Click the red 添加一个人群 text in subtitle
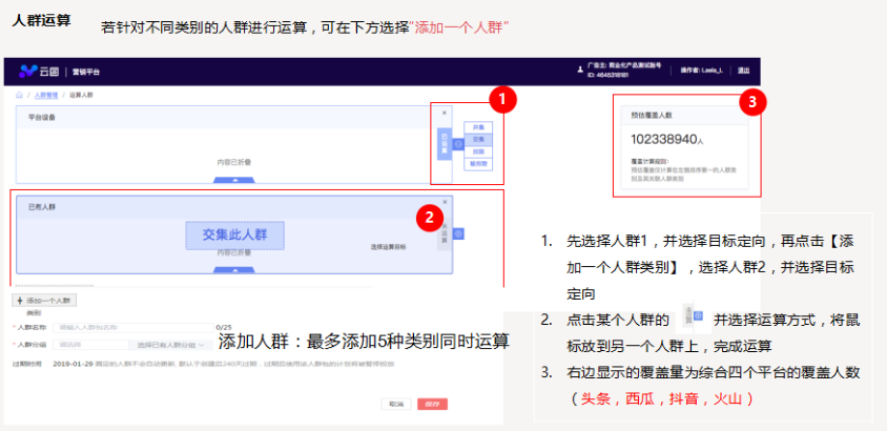 (x=459, y=28)
